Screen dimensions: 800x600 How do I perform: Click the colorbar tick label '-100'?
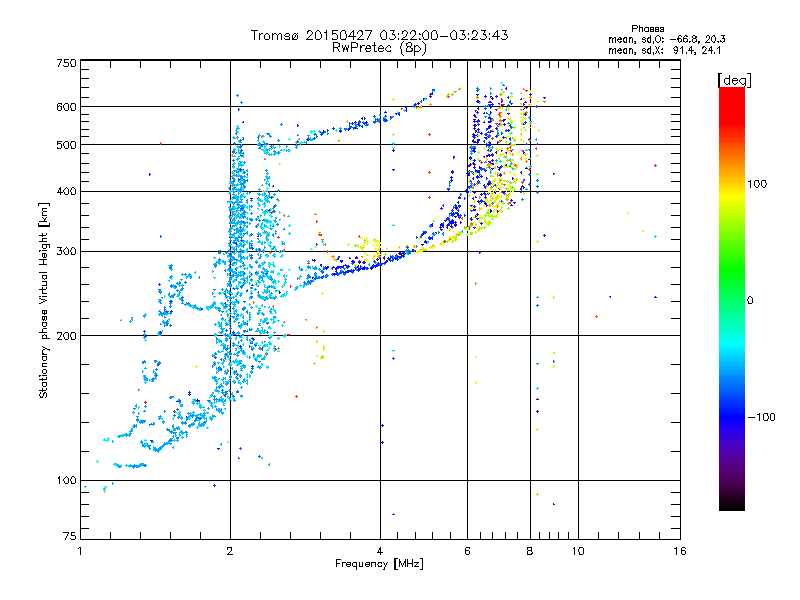762,417
